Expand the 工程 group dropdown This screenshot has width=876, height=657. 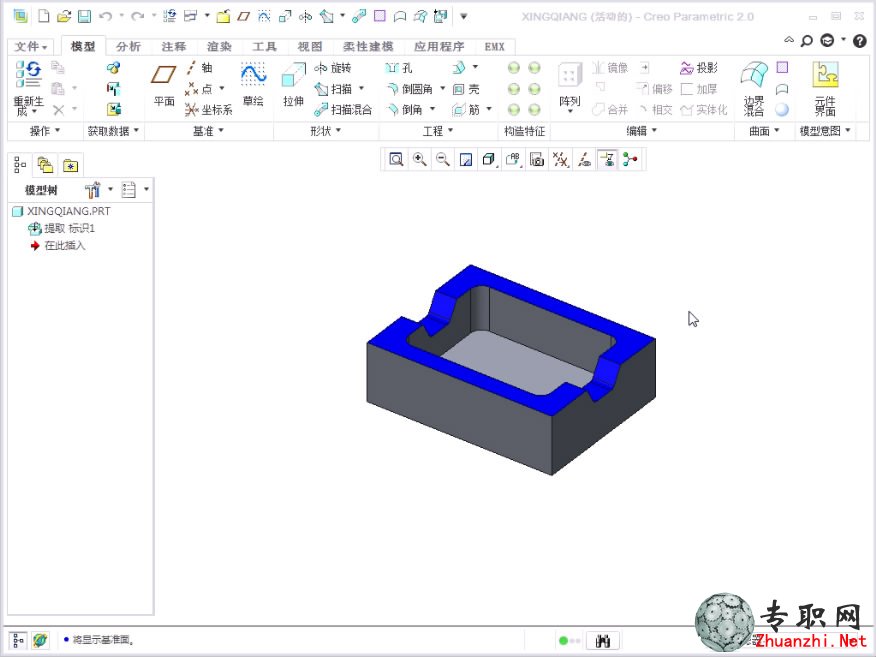coord(437,131)
